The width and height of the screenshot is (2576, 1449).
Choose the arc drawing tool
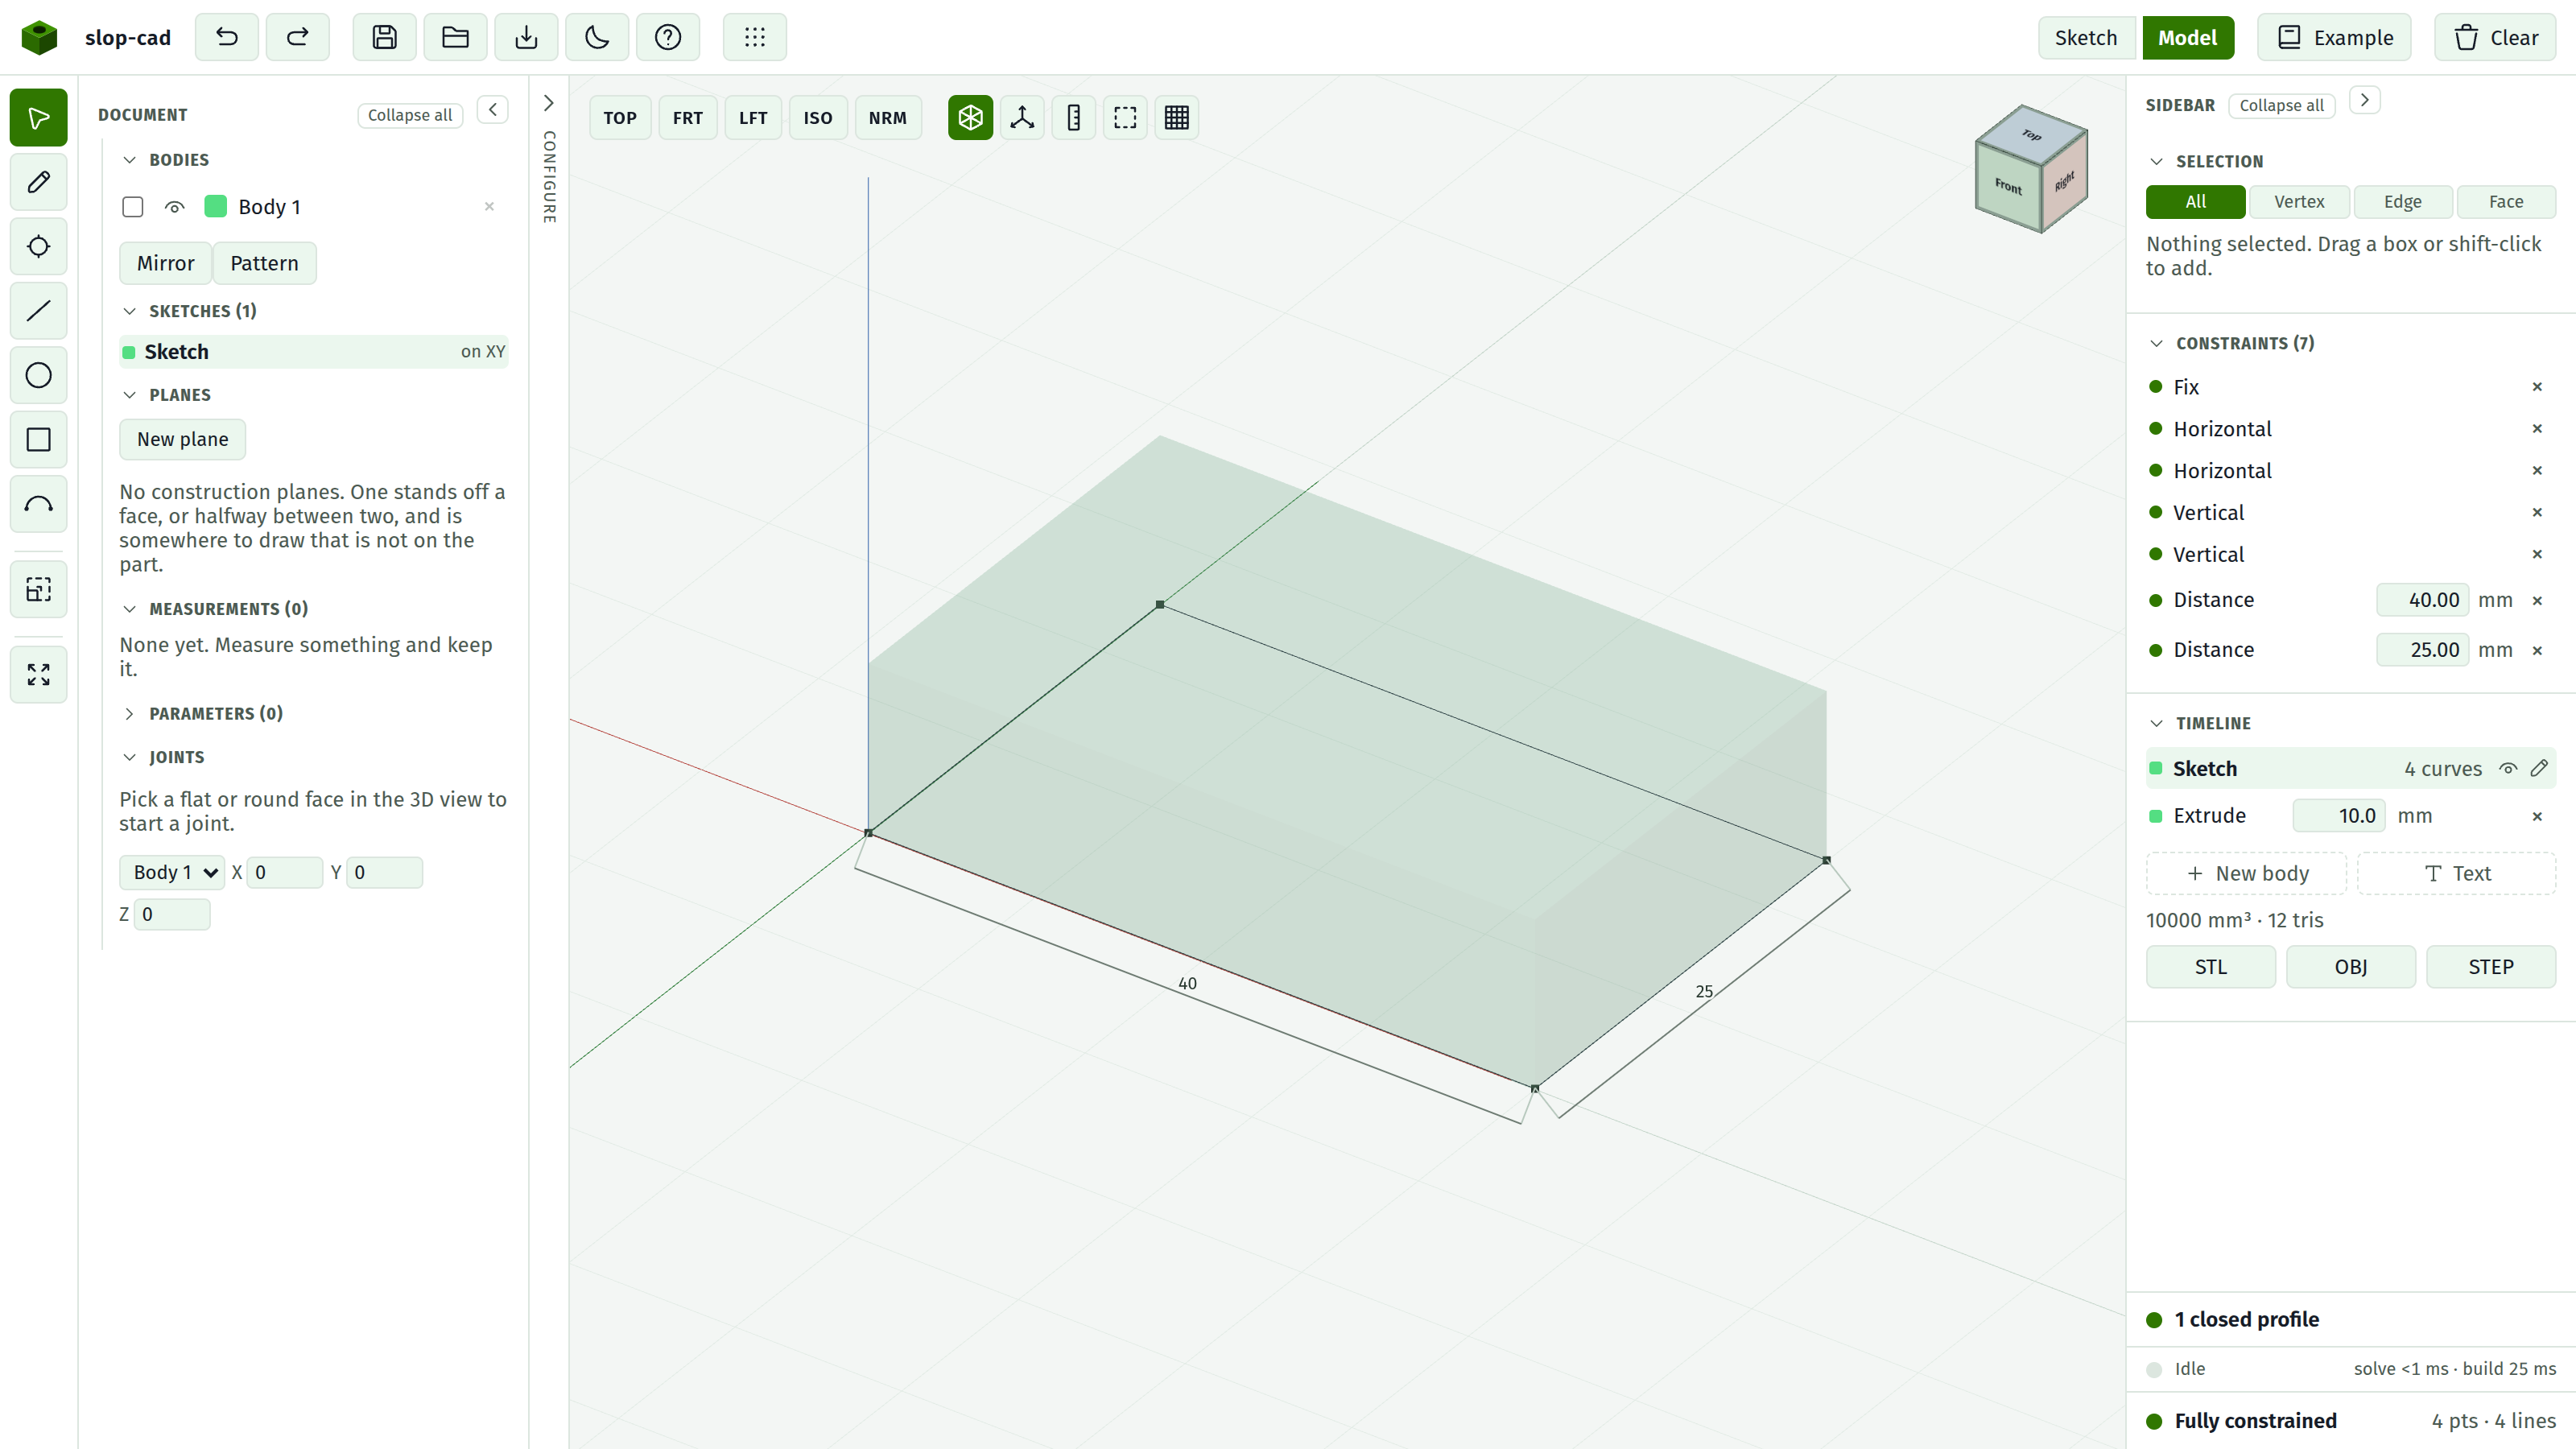[38, 504]
